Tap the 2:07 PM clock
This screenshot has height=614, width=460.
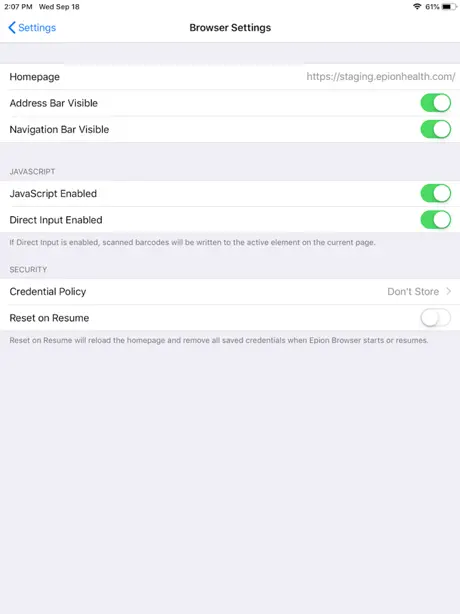pos(18,7)
